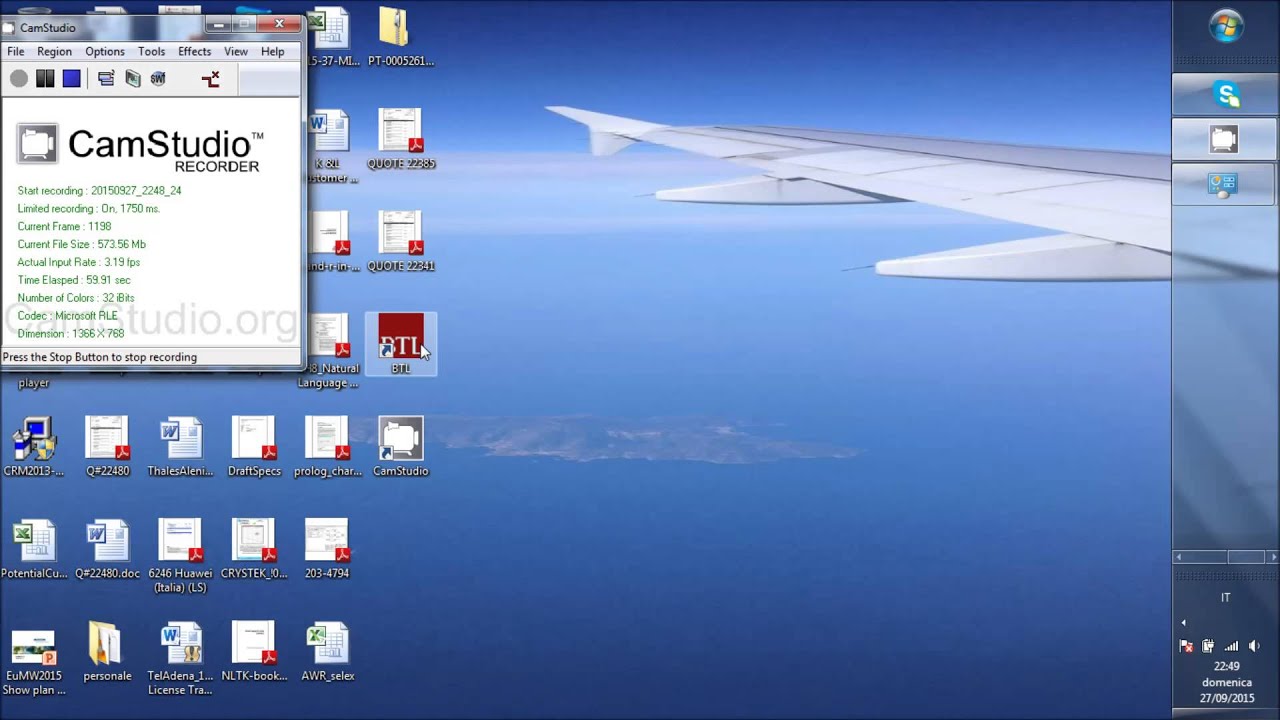Select the BTL desktop shortcut
Image resolution: width=1280 pixels, height=720 pixels.
pyautogui.click(x=401, y=344)
